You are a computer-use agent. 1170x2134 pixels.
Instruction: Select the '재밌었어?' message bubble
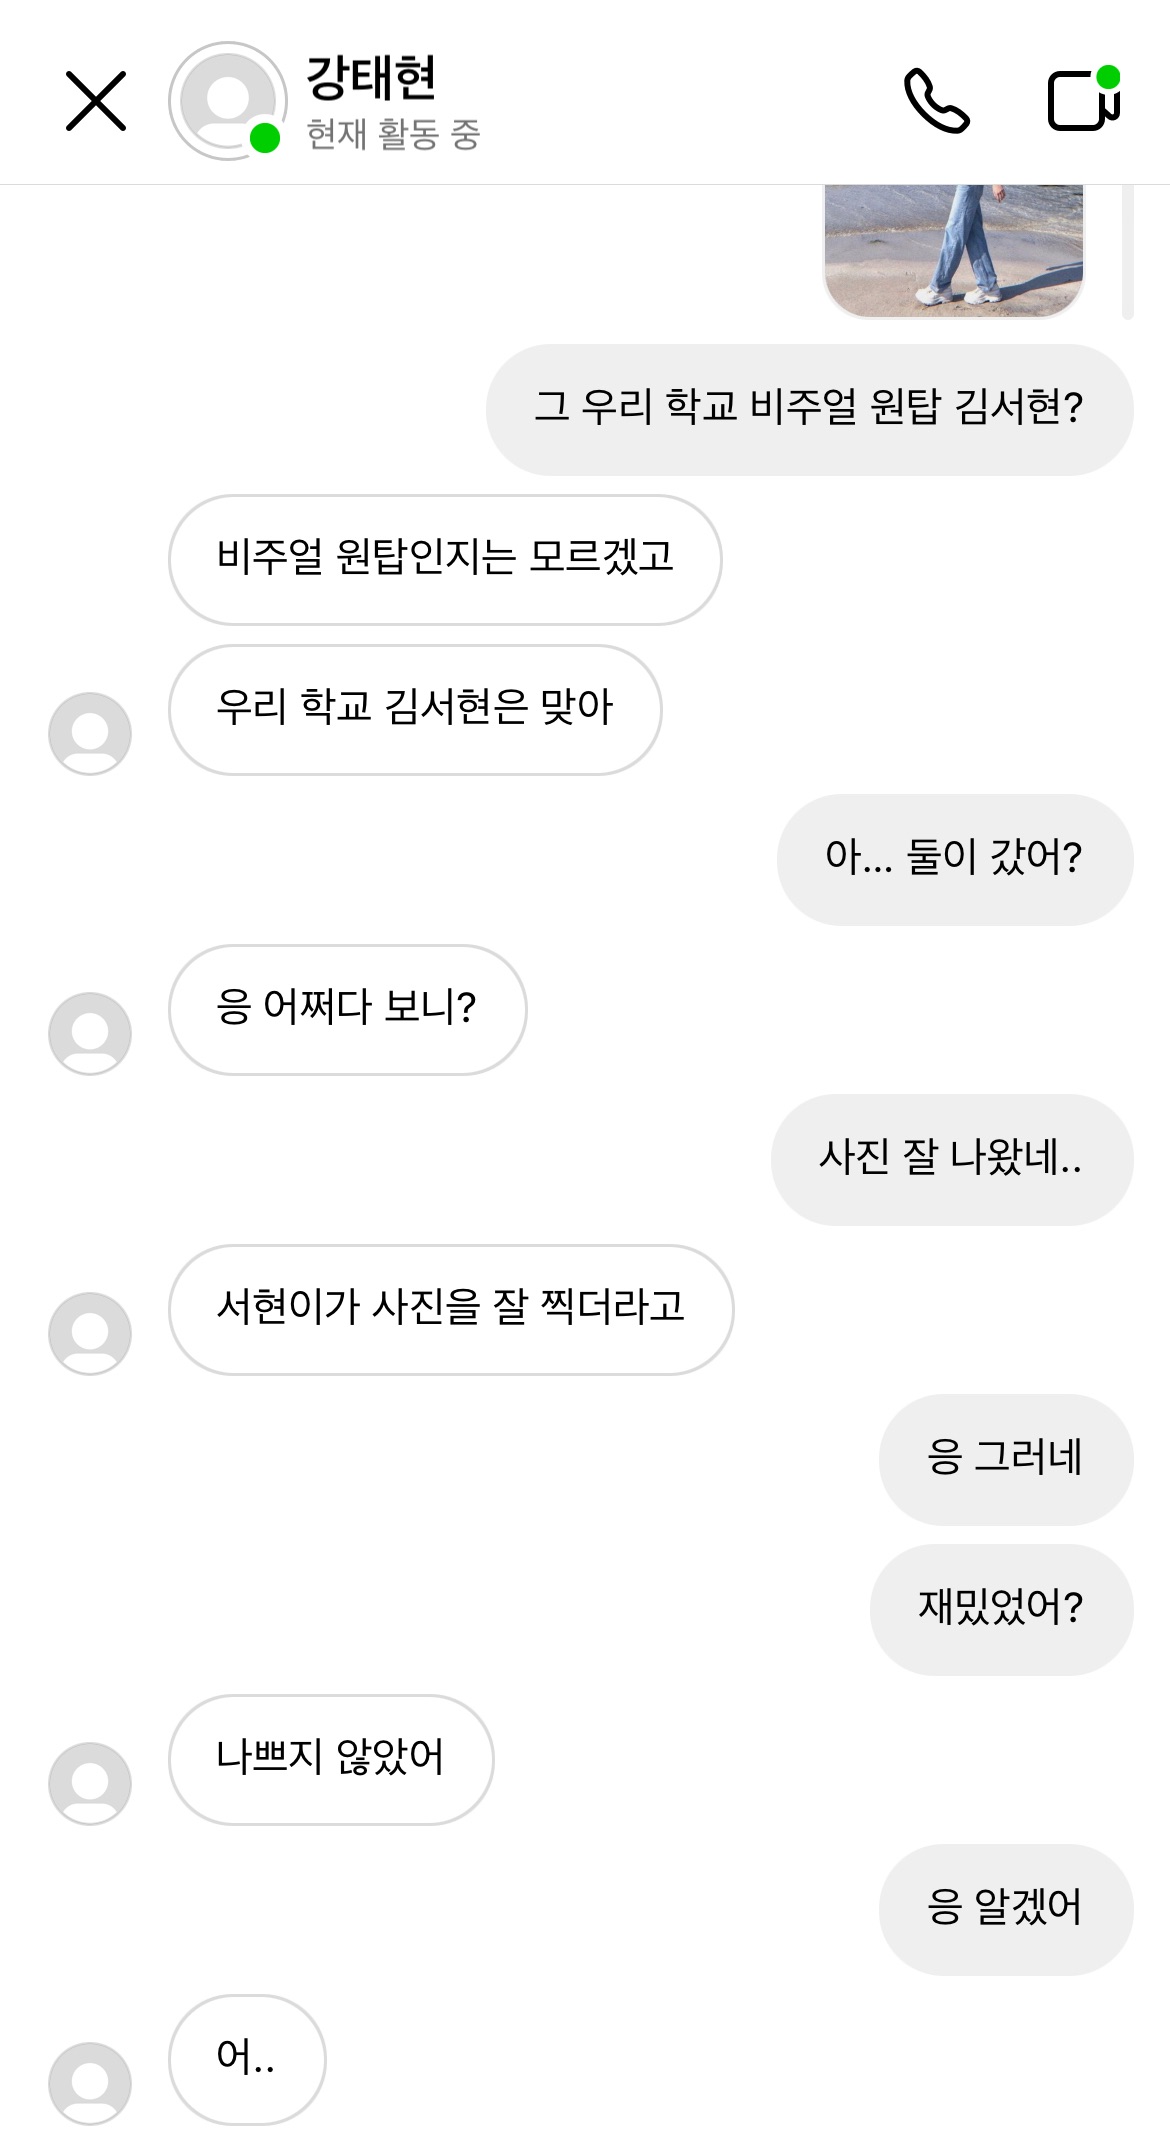(1001, 1609)
